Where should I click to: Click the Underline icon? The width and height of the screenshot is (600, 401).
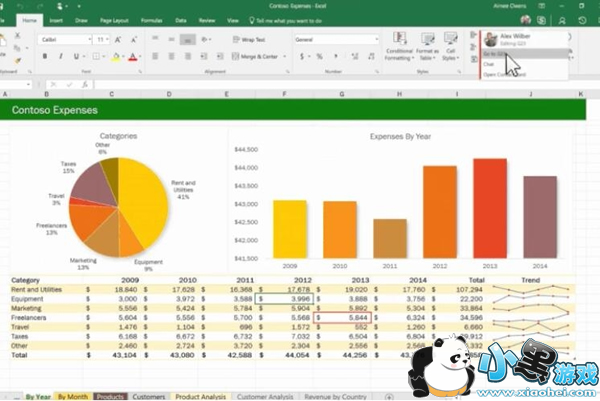pyautogui.click(x=76, y=56)
